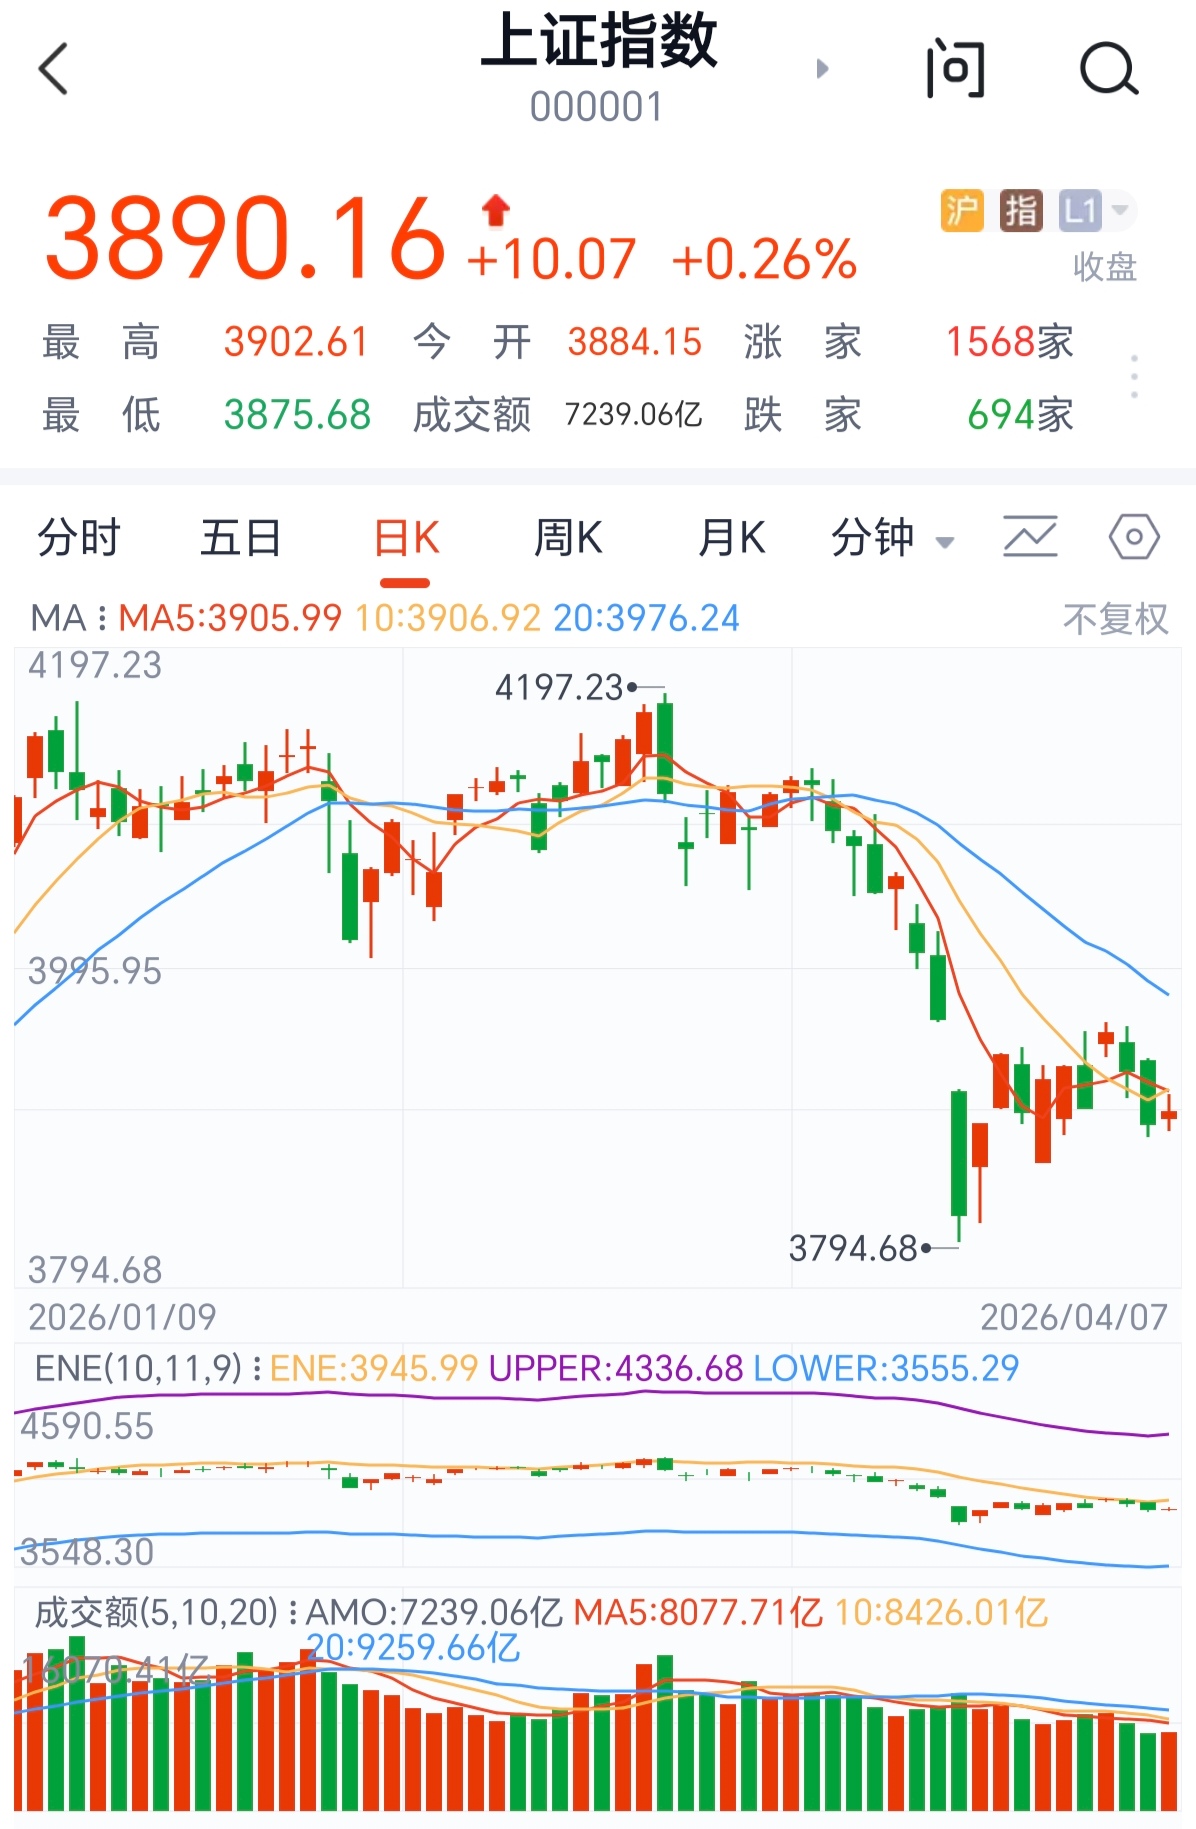The width and height of the screenshot is (1196, 1829).
Task: Tap the 最低 value 3875.68
Action: coord(297,414)
